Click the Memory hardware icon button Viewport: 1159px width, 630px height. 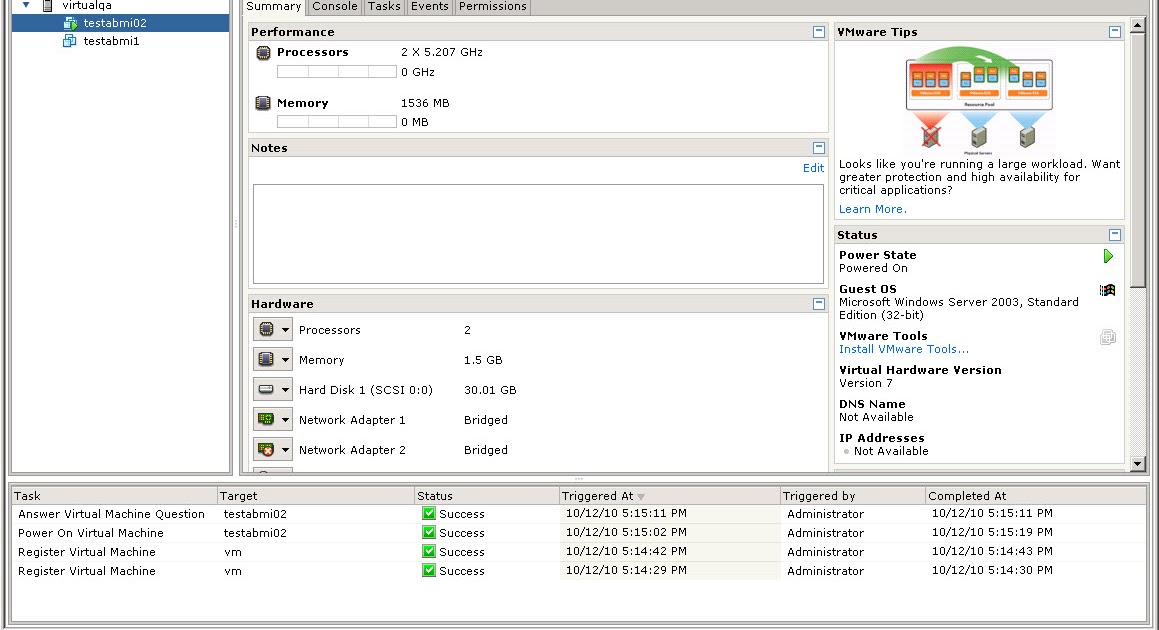pyautogui.click(x=266, y=359)
